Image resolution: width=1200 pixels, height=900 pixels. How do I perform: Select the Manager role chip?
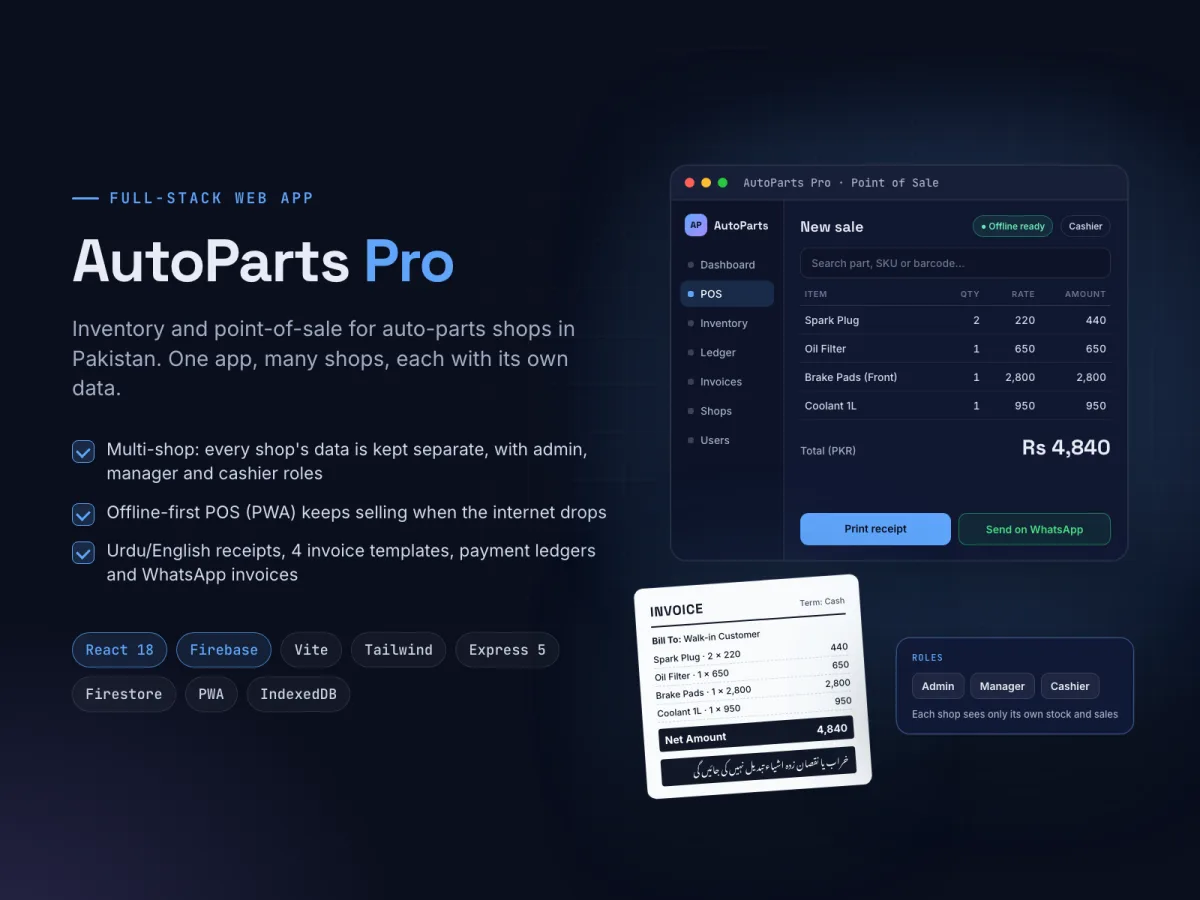pos(1002,686)
